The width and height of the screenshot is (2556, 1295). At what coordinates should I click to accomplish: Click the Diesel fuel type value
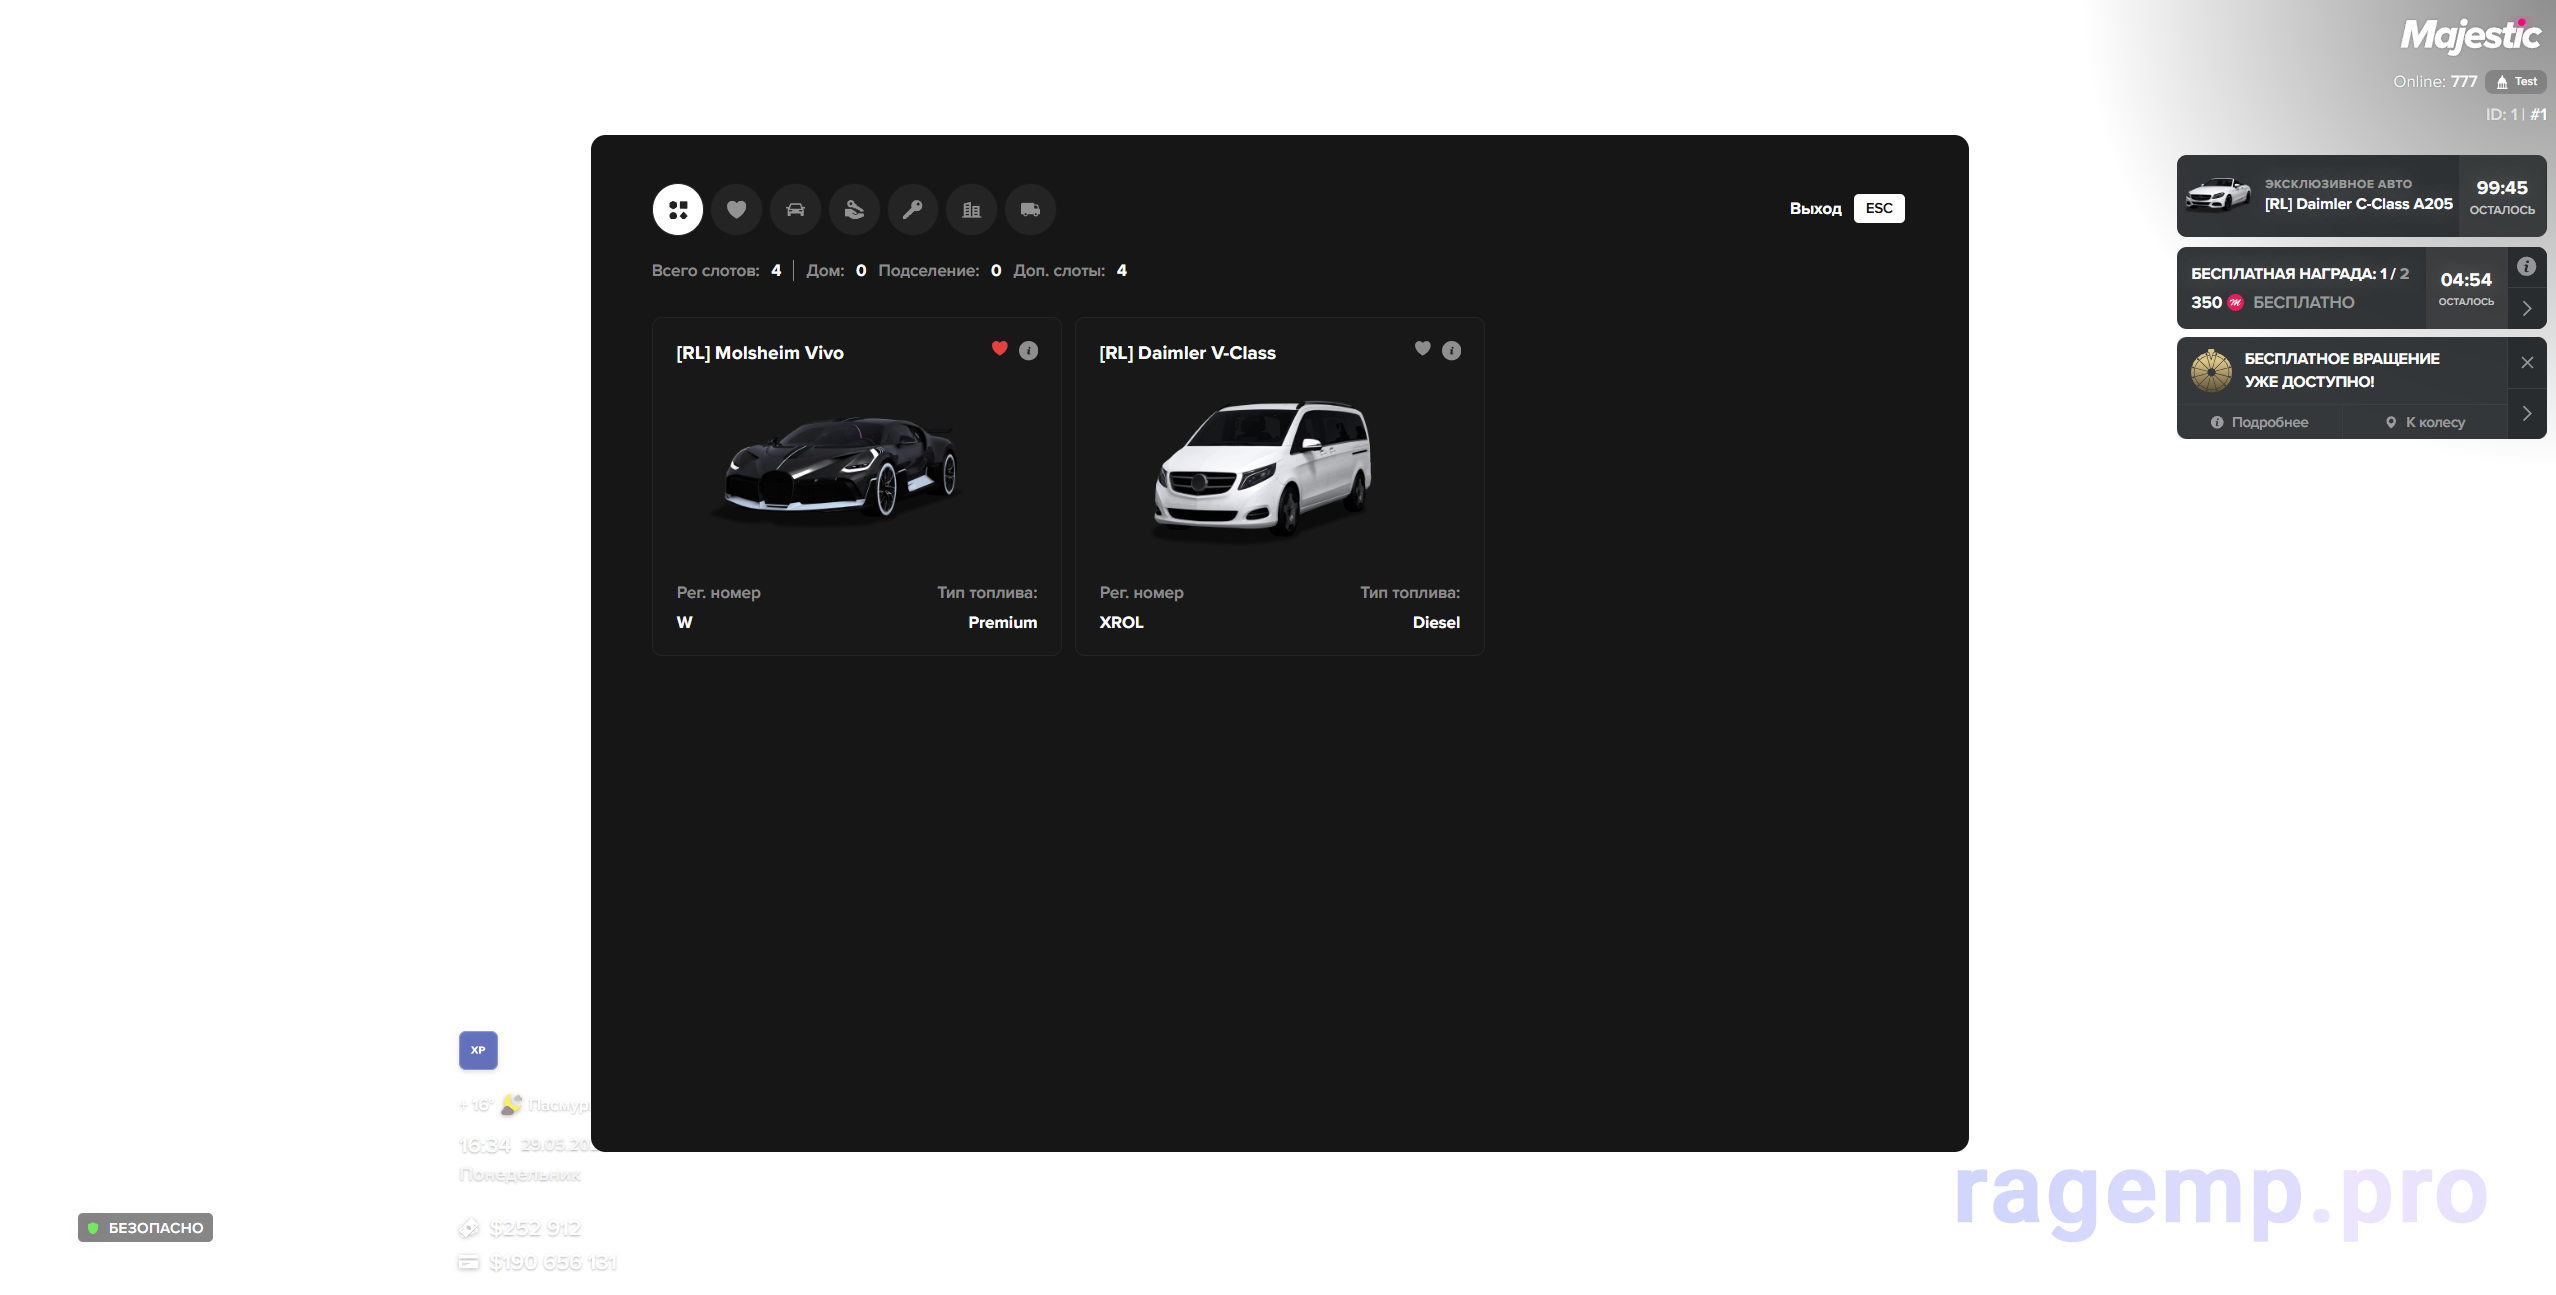pos(1436,622)
